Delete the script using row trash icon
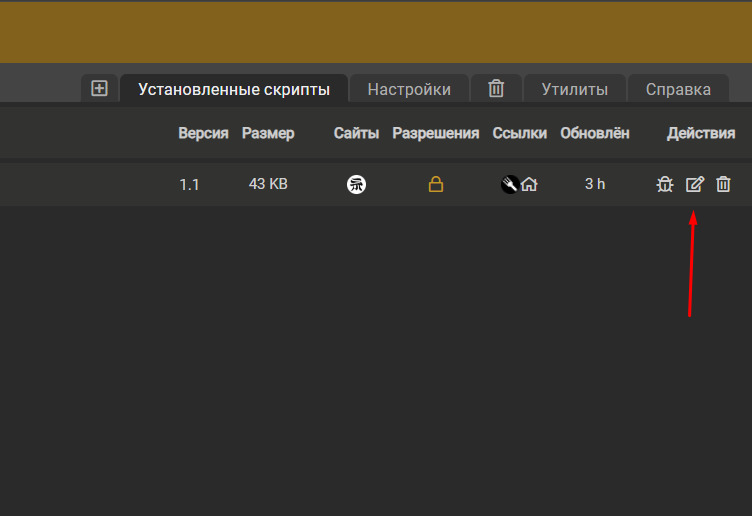Screen dimensions: 752x516 723,184
